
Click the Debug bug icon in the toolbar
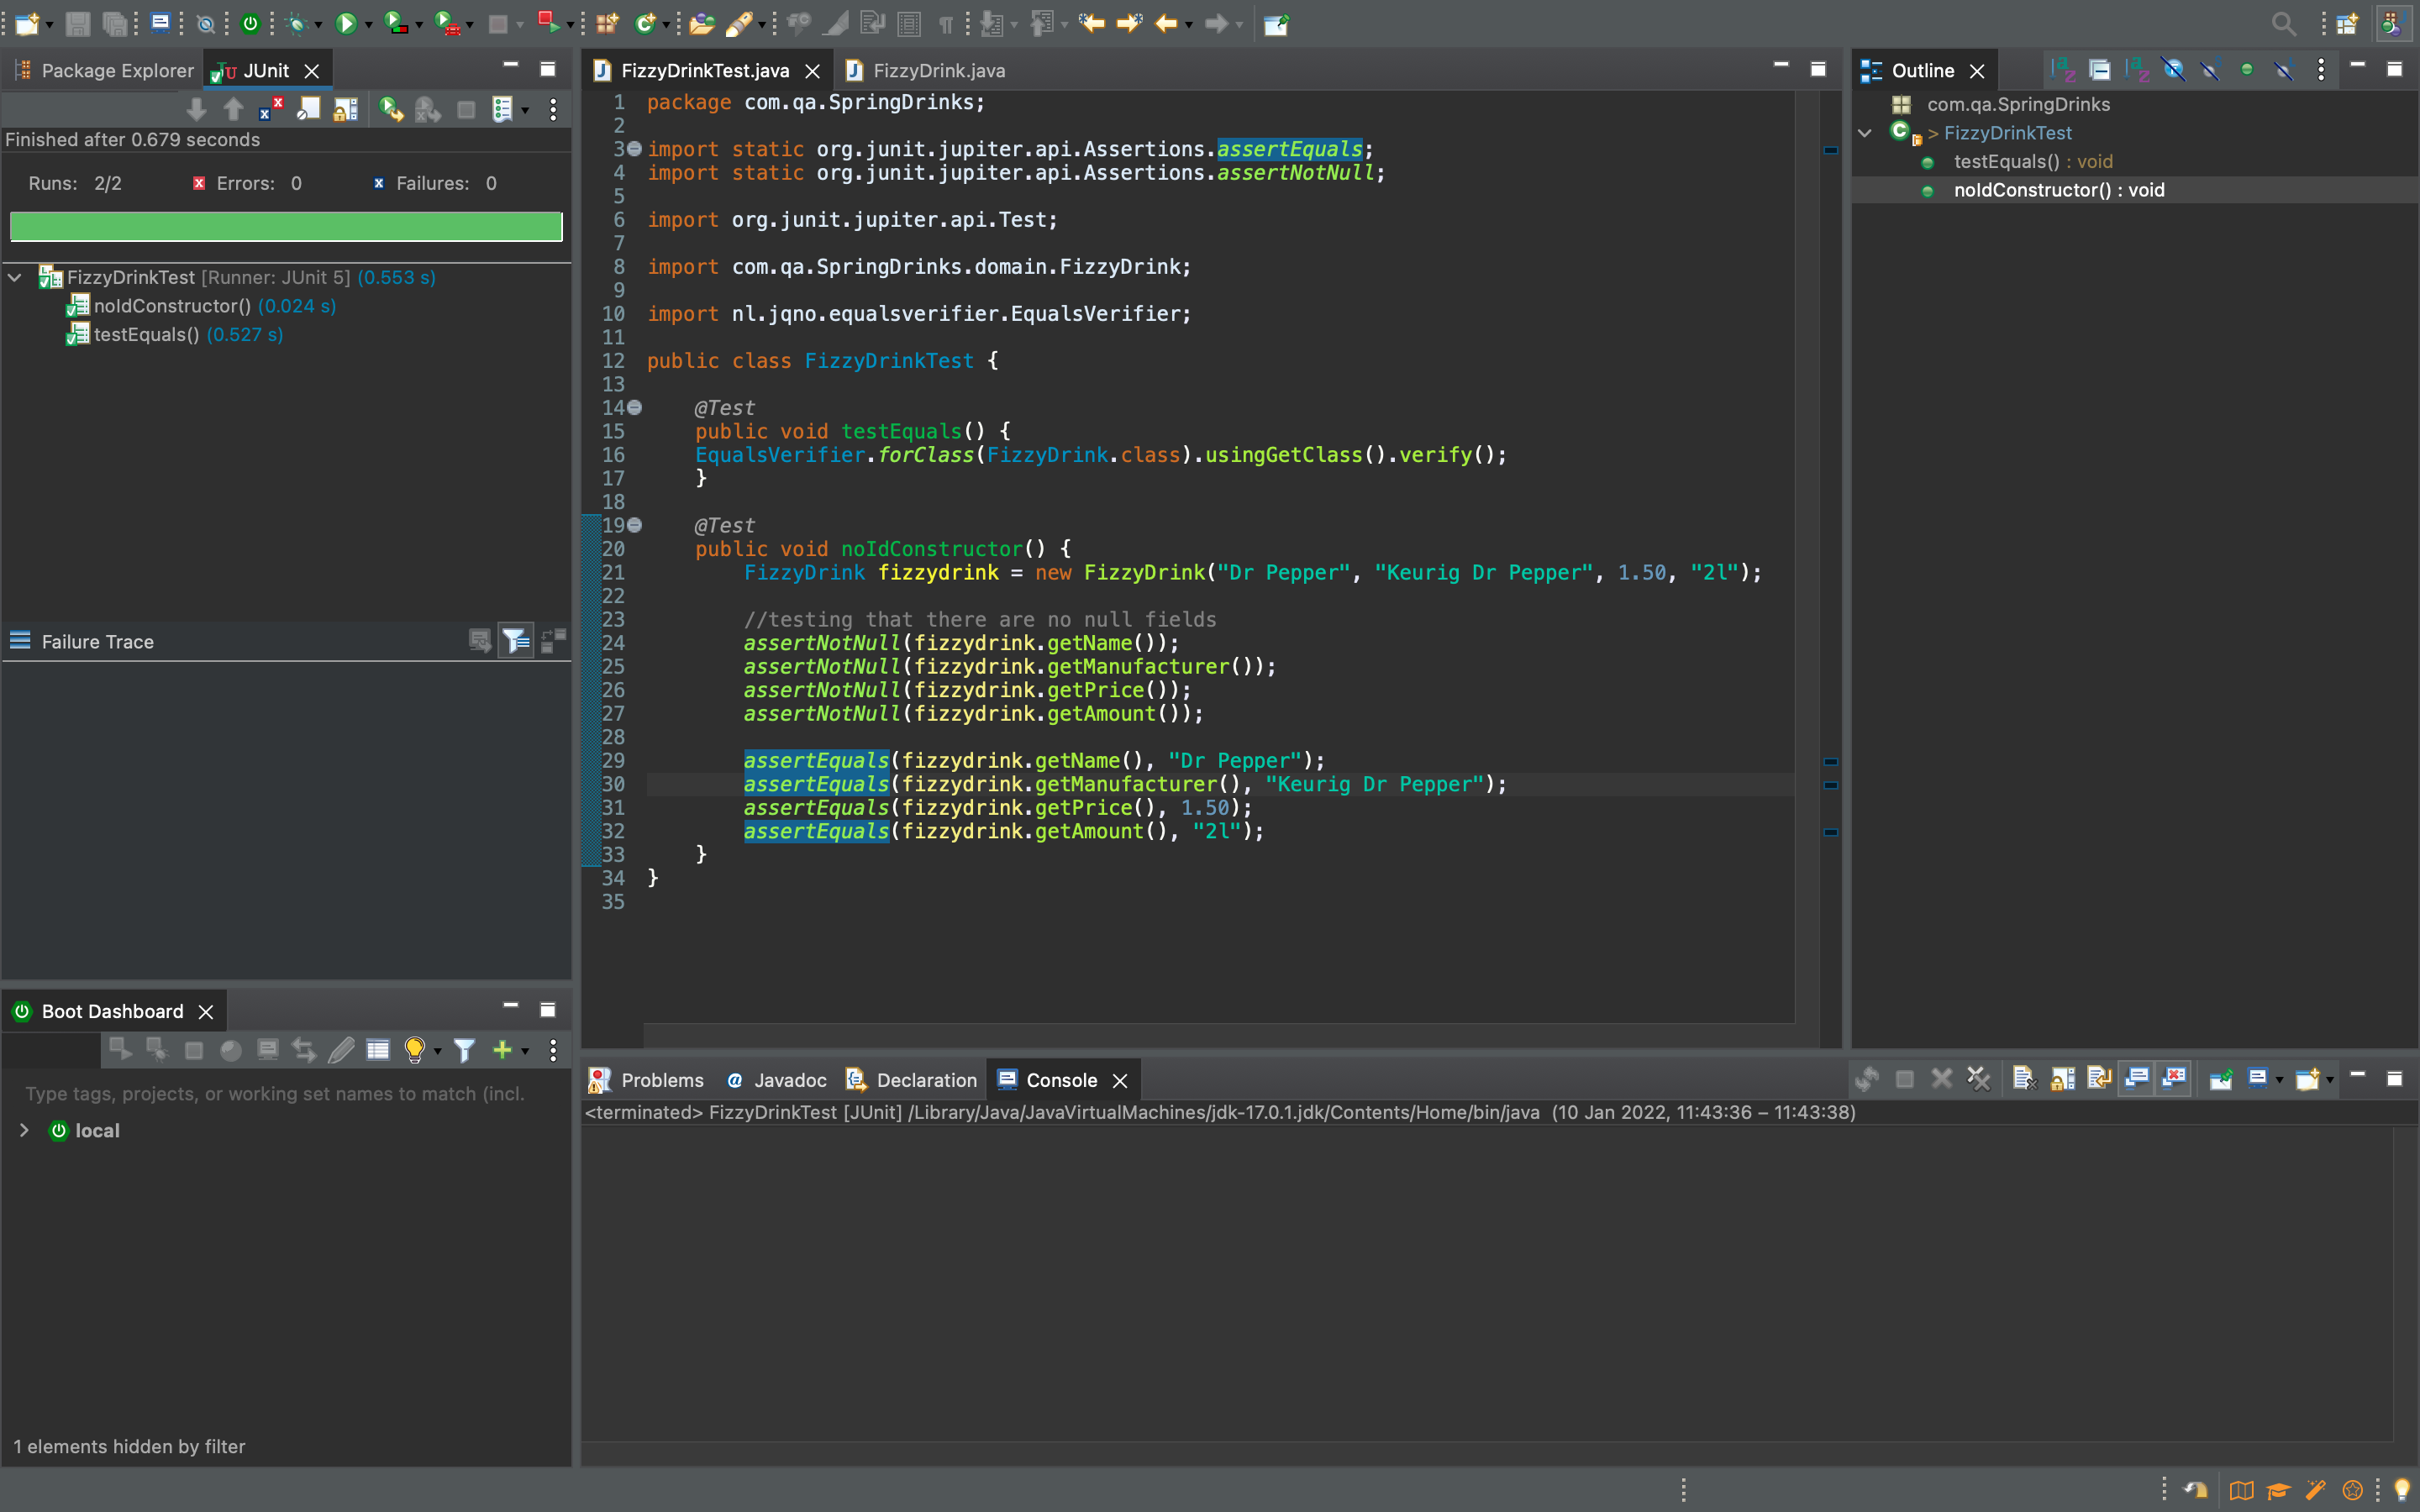tap(297, 23)
